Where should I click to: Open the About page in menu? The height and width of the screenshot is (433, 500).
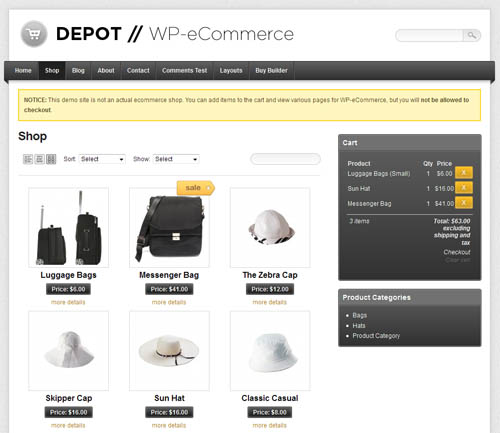coord(106,71)
